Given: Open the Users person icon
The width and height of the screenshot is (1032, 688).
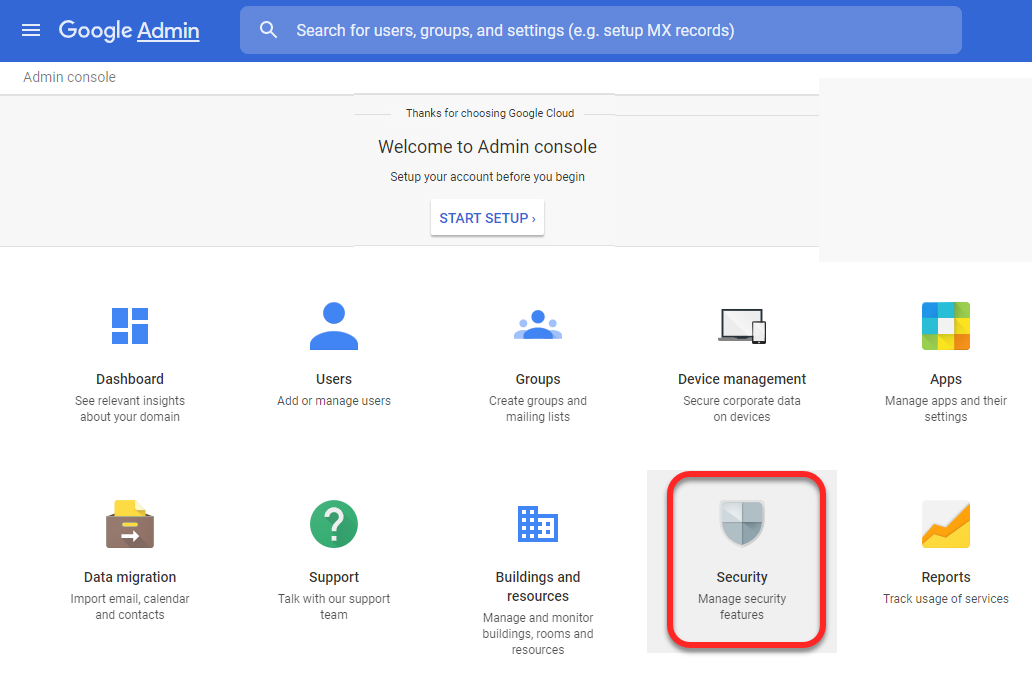Looking at the screenshot, I should [334, 325].
